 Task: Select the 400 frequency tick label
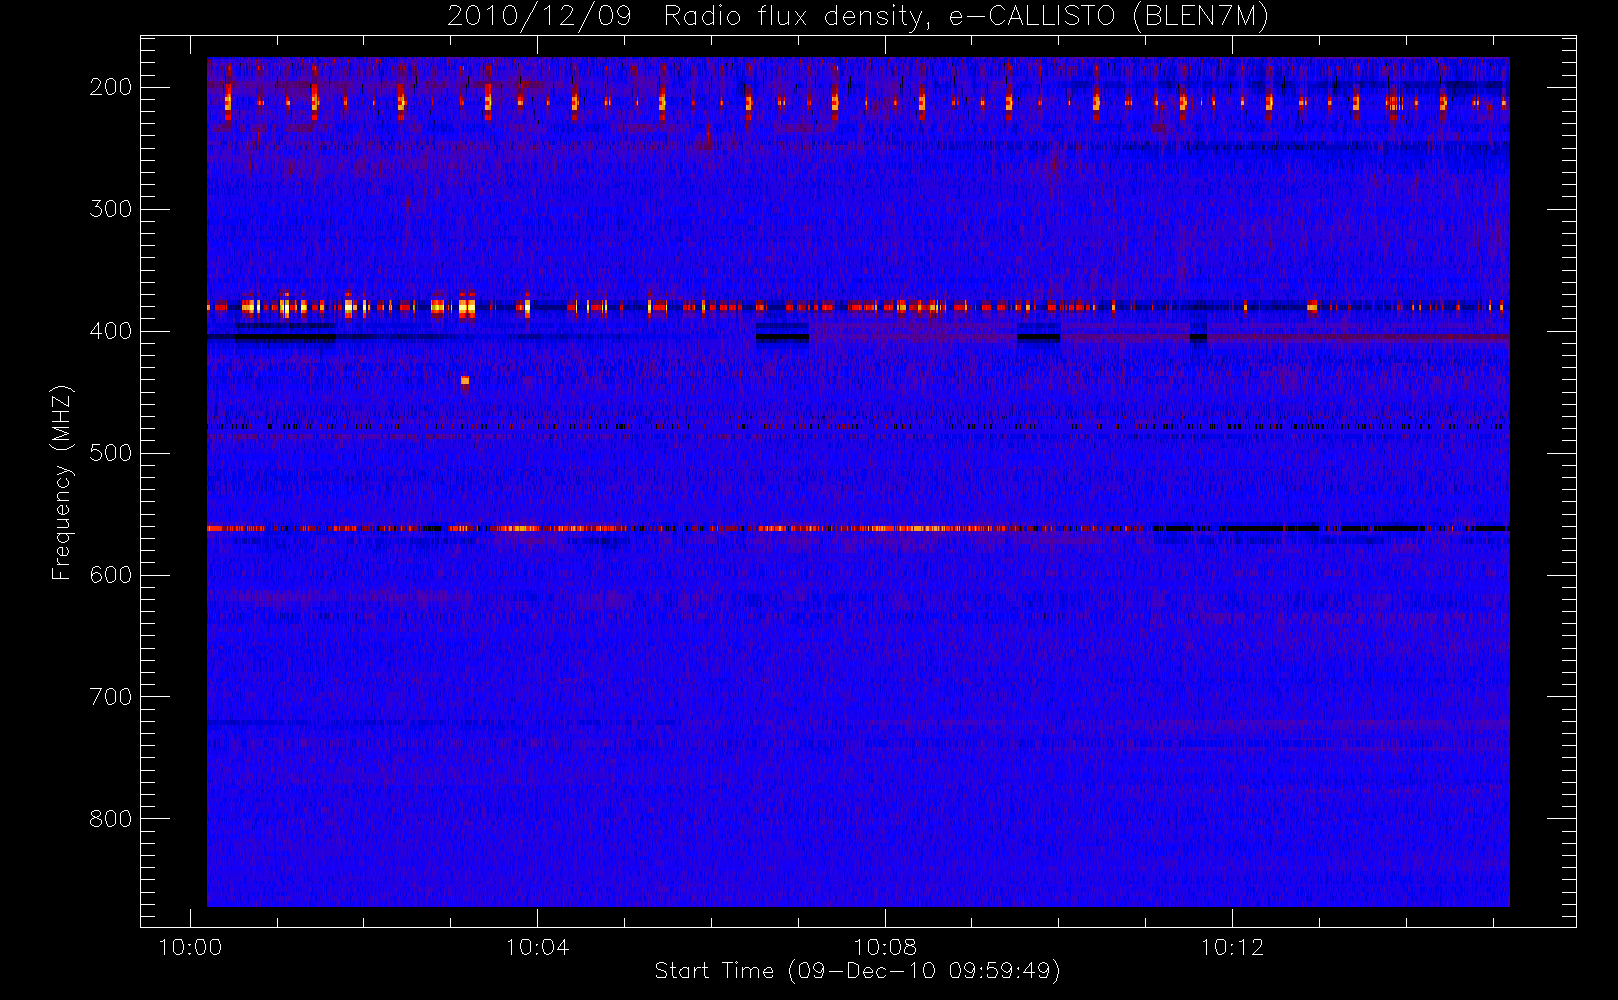coord(111,331)
